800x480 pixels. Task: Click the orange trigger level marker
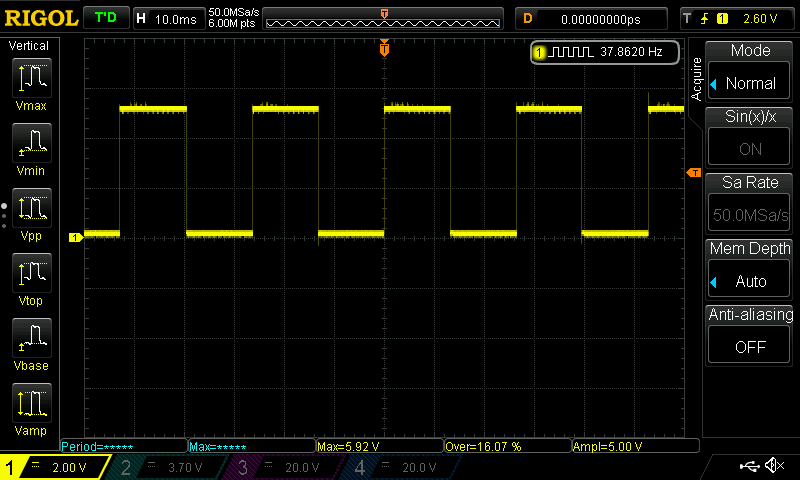click(x=693, y=174)
